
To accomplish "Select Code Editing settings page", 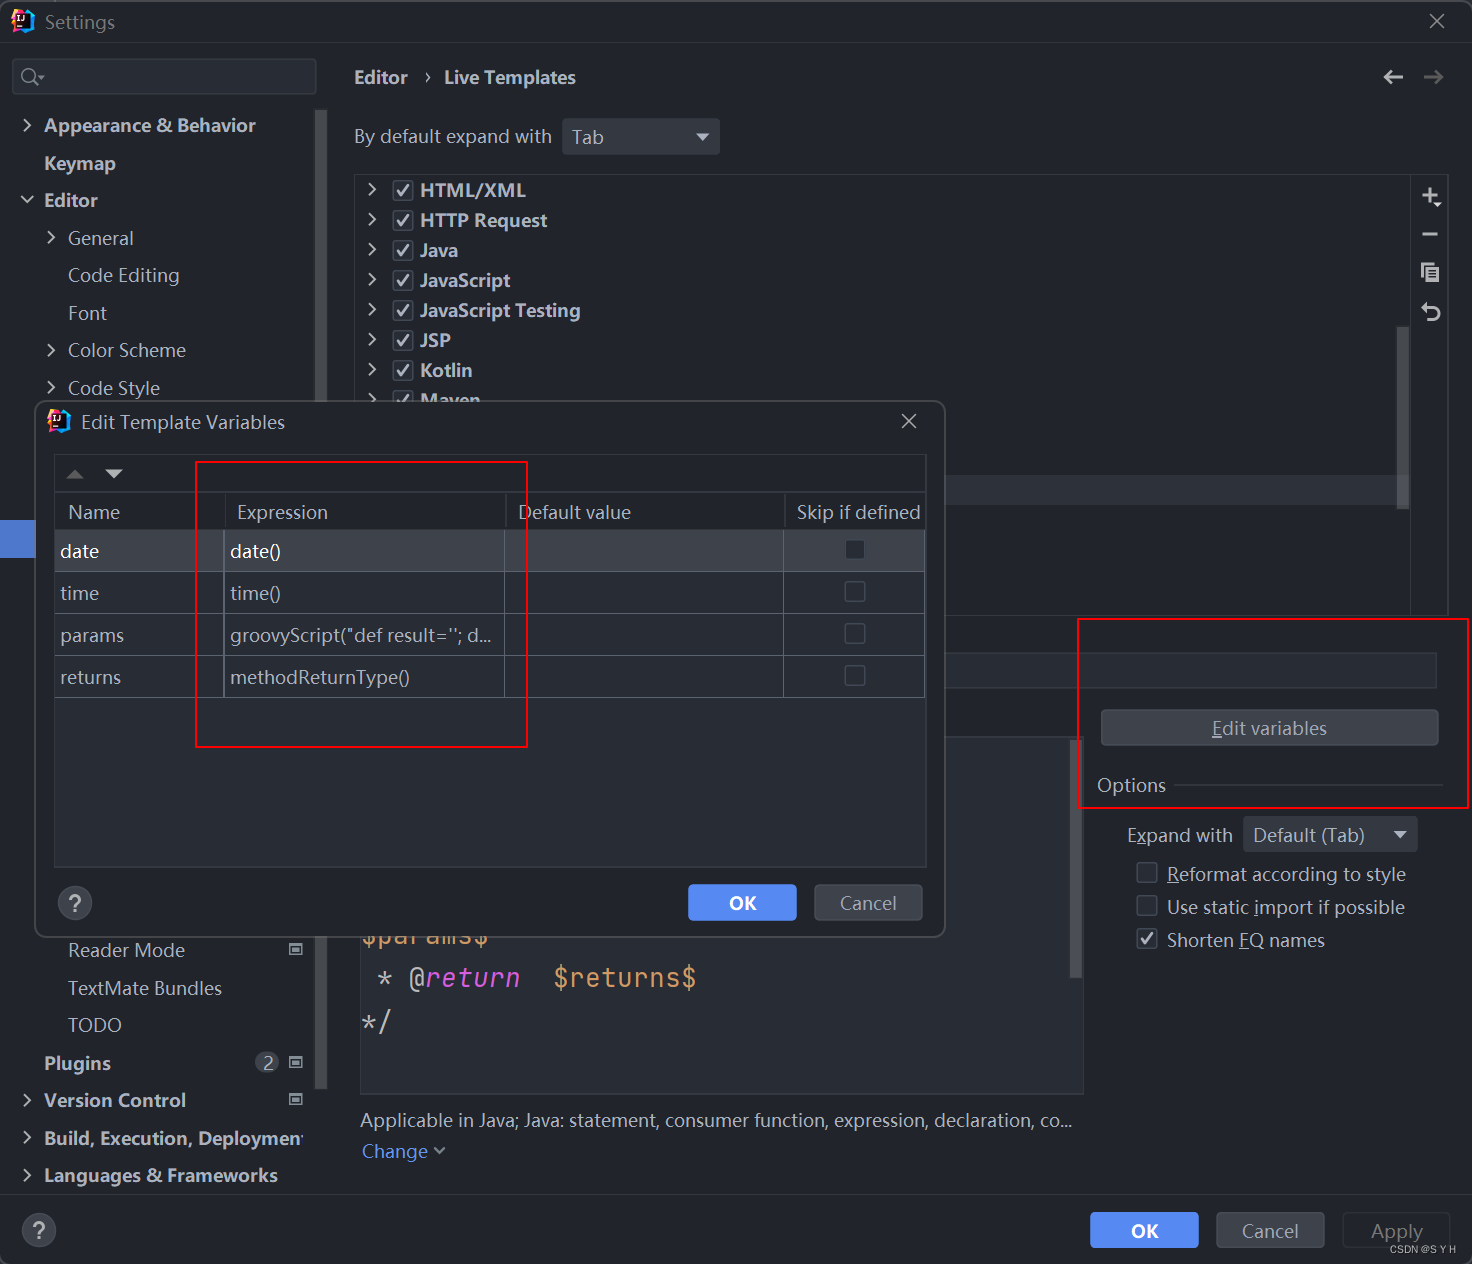I will click(x=124, y=275).
